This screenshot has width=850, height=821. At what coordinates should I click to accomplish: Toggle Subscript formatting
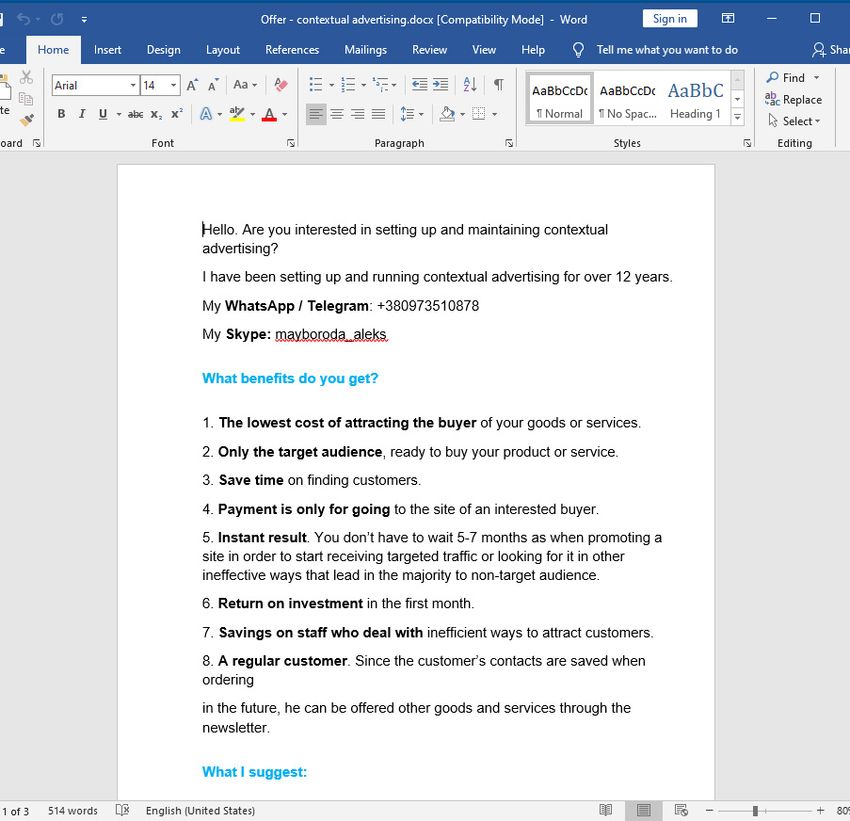156,114
